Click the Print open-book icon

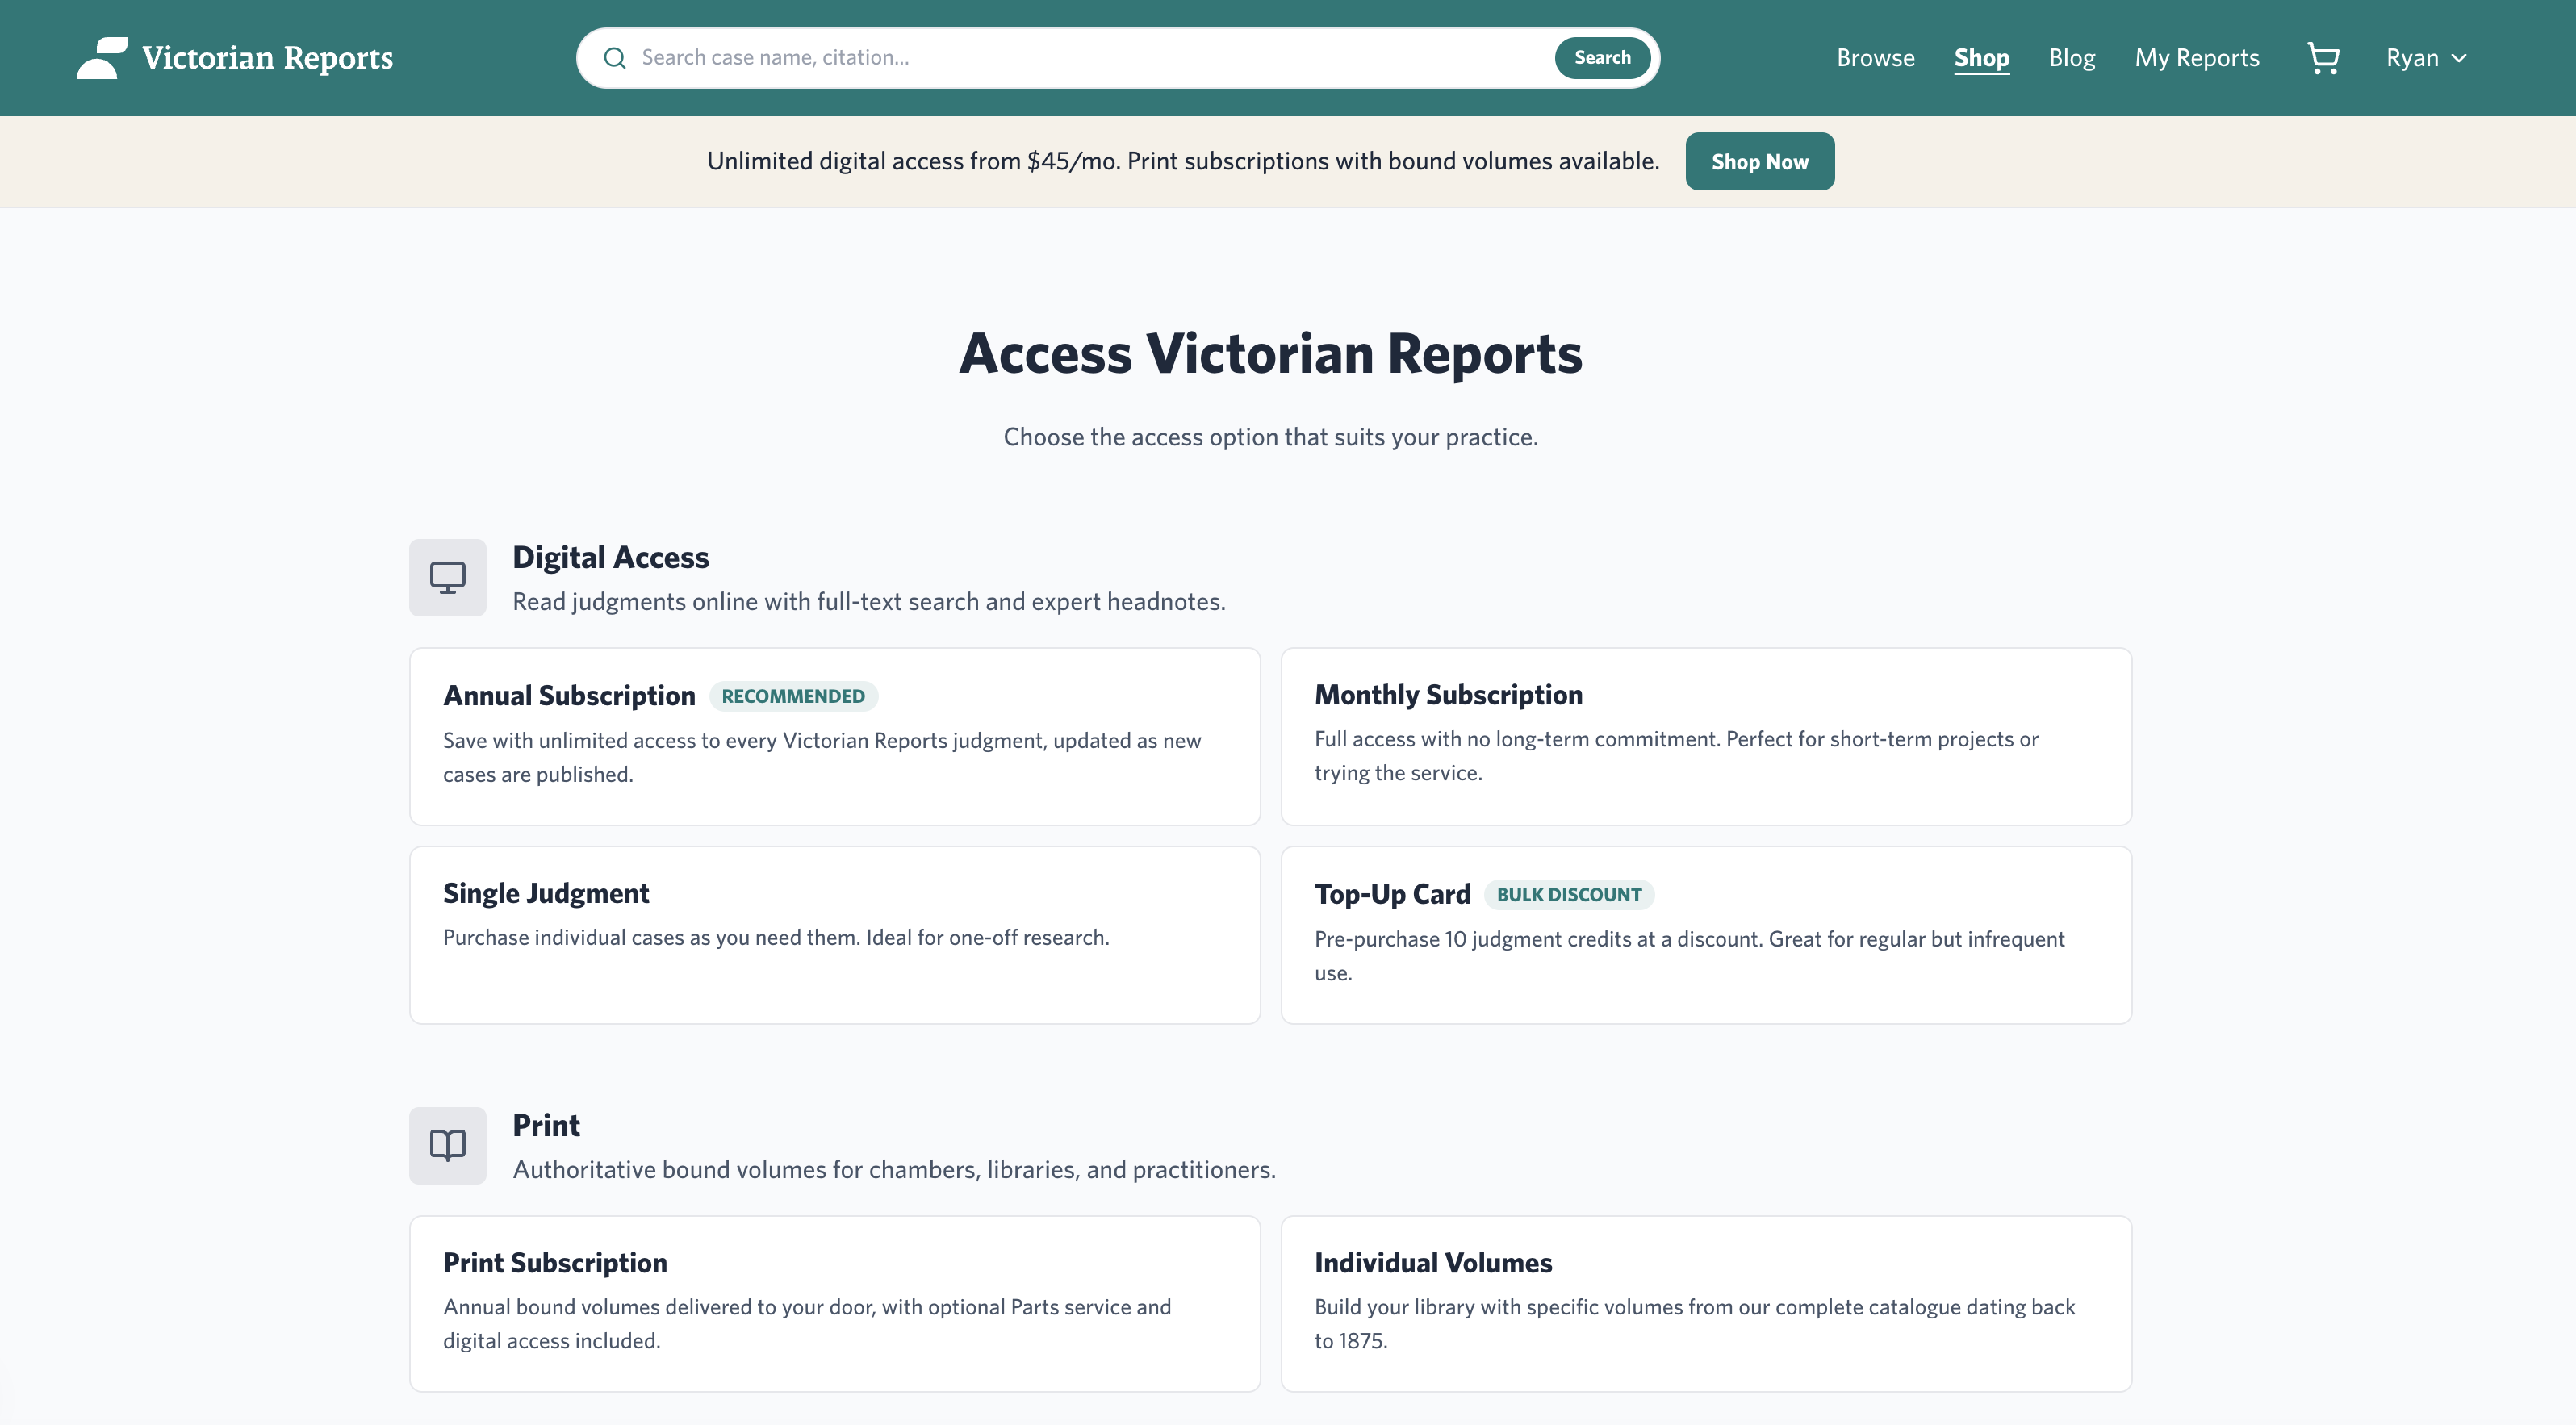[x=447, y=1146]
